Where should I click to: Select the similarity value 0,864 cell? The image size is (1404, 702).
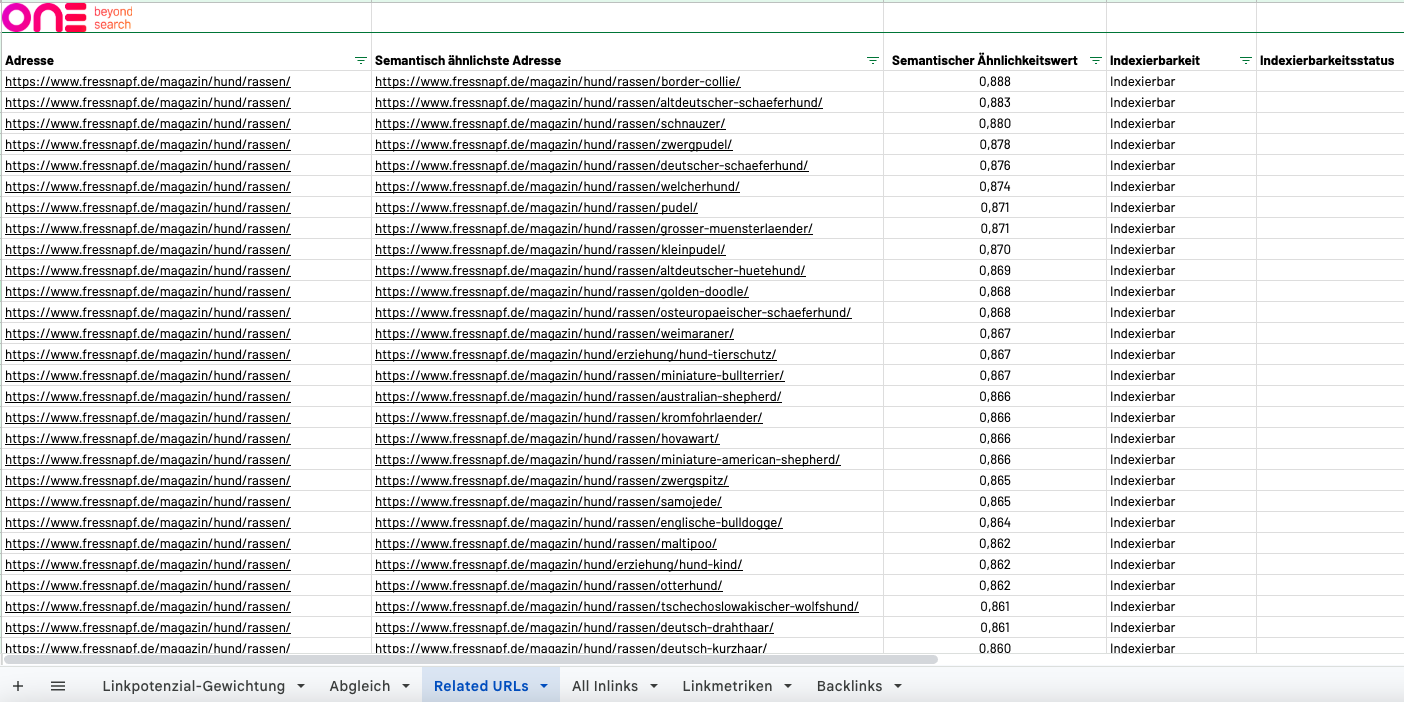click(995, 523)
